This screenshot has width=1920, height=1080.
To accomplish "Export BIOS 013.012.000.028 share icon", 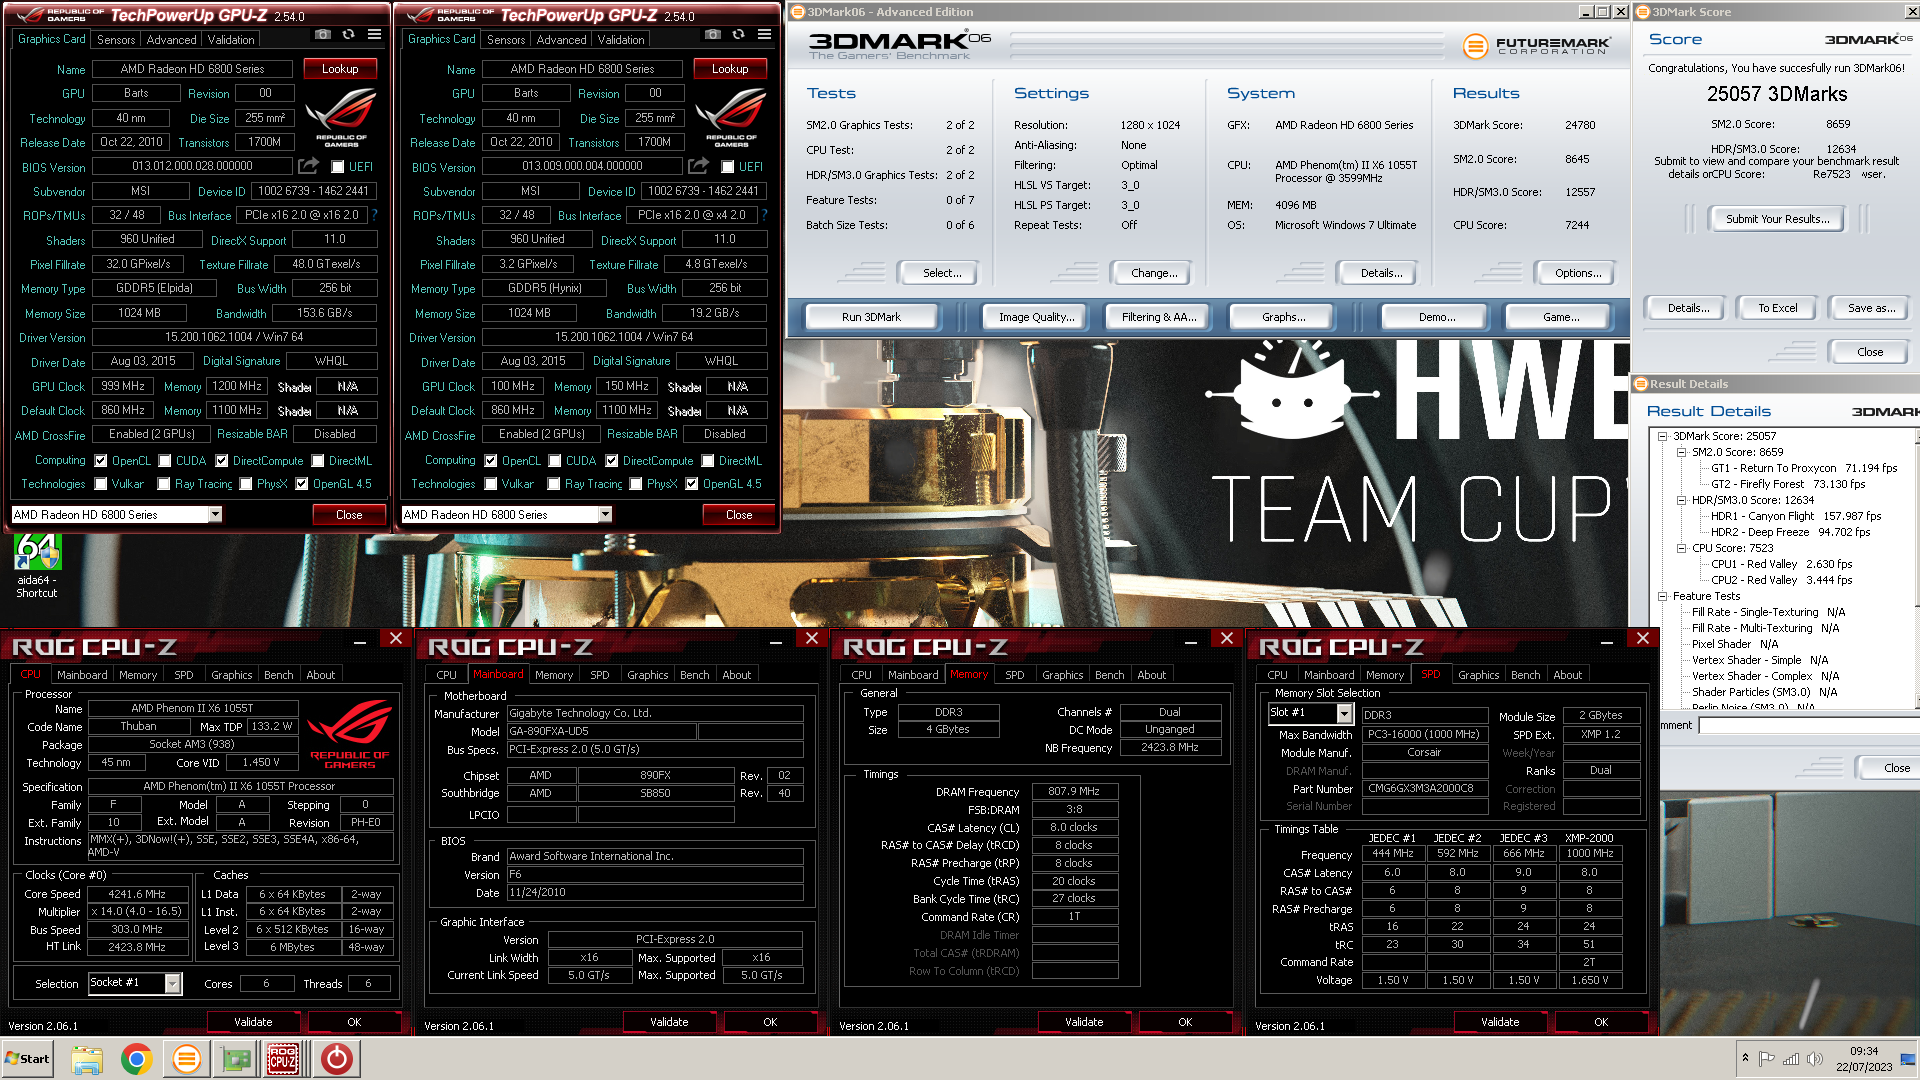I will pyautogui.click(x=308, y=166).
